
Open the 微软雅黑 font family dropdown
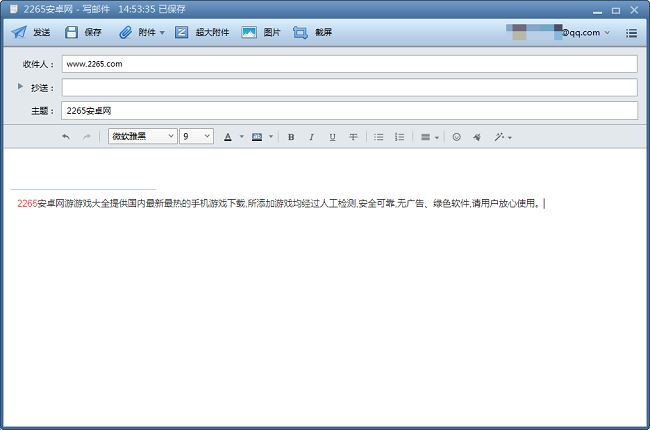[143, 136]
